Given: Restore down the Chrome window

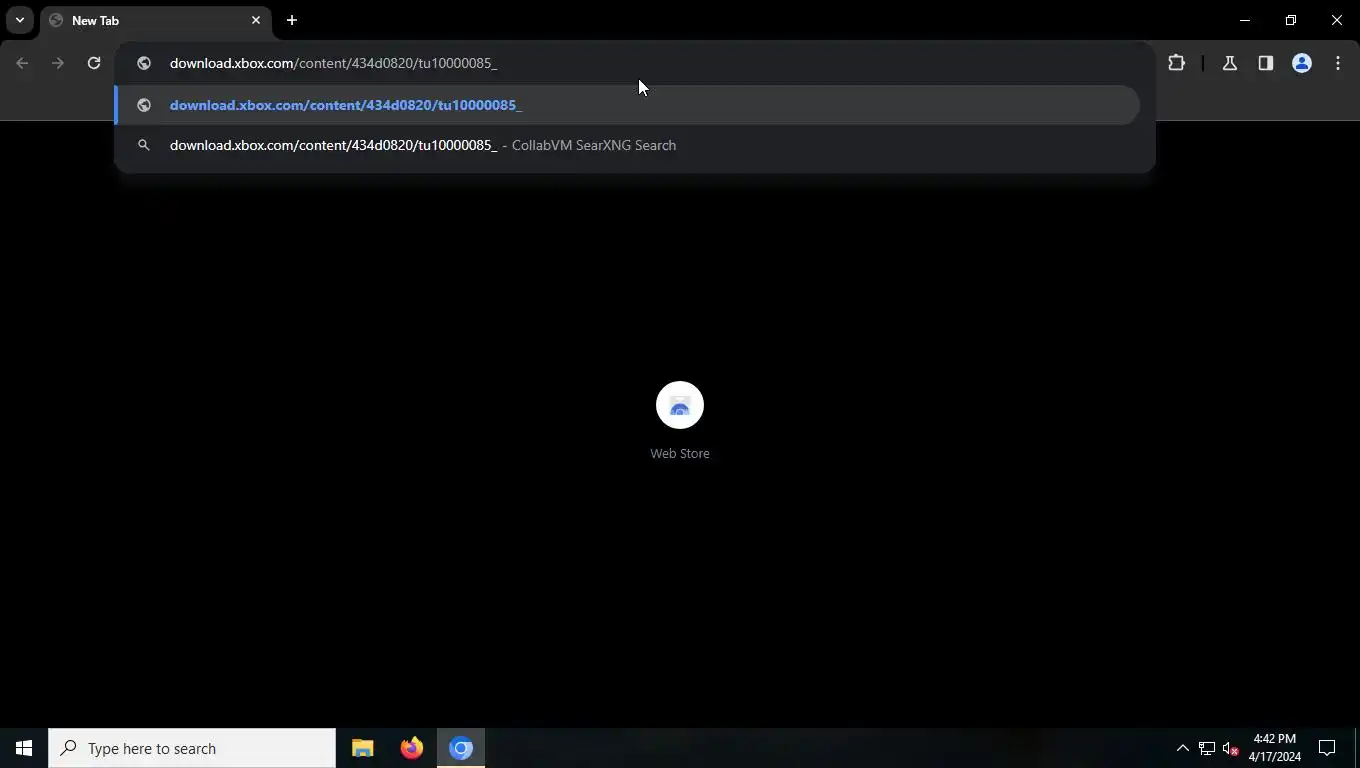Looking at the screenshot, I should (1291, 20).
